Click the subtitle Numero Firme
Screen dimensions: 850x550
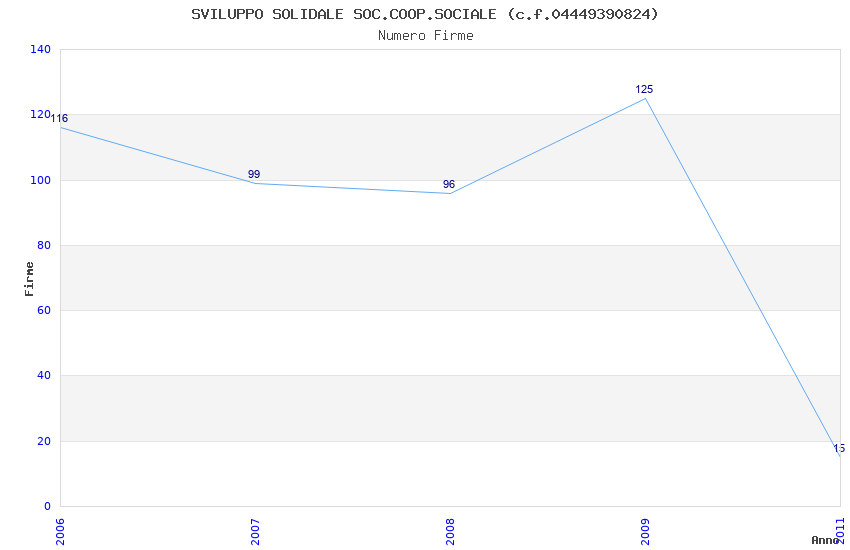[426, 36]
